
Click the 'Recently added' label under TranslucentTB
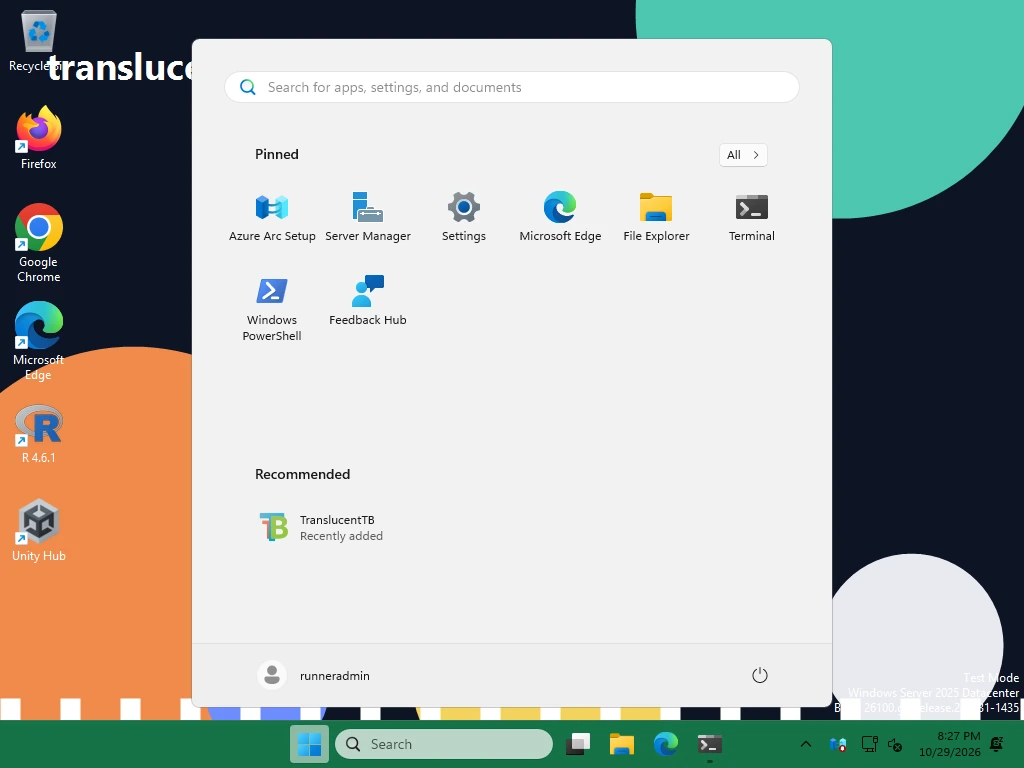(x=342, y=536)
